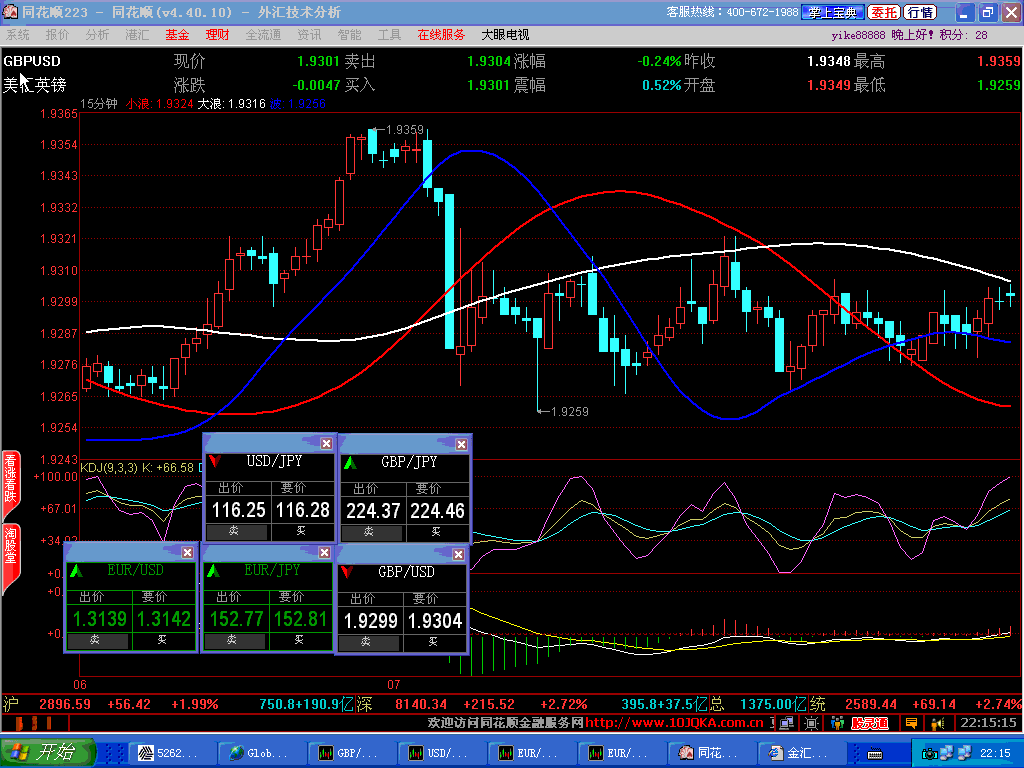The height and width of the screenshot is (768, 1024).
Task: Close the USD/JPY quote panel
Action: (327, 443)
